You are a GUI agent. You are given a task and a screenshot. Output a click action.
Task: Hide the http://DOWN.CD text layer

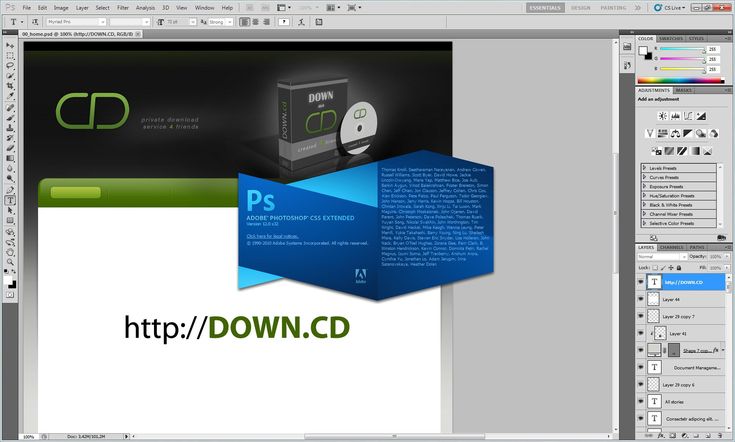point(640,282)
